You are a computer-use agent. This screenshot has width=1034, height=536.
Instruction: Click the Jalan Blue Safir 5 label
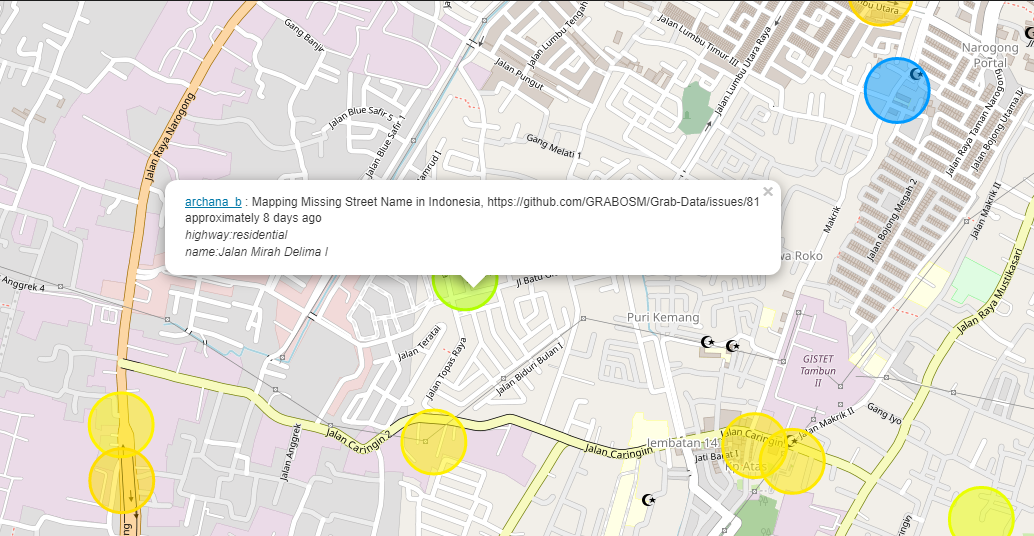point(361,117)
